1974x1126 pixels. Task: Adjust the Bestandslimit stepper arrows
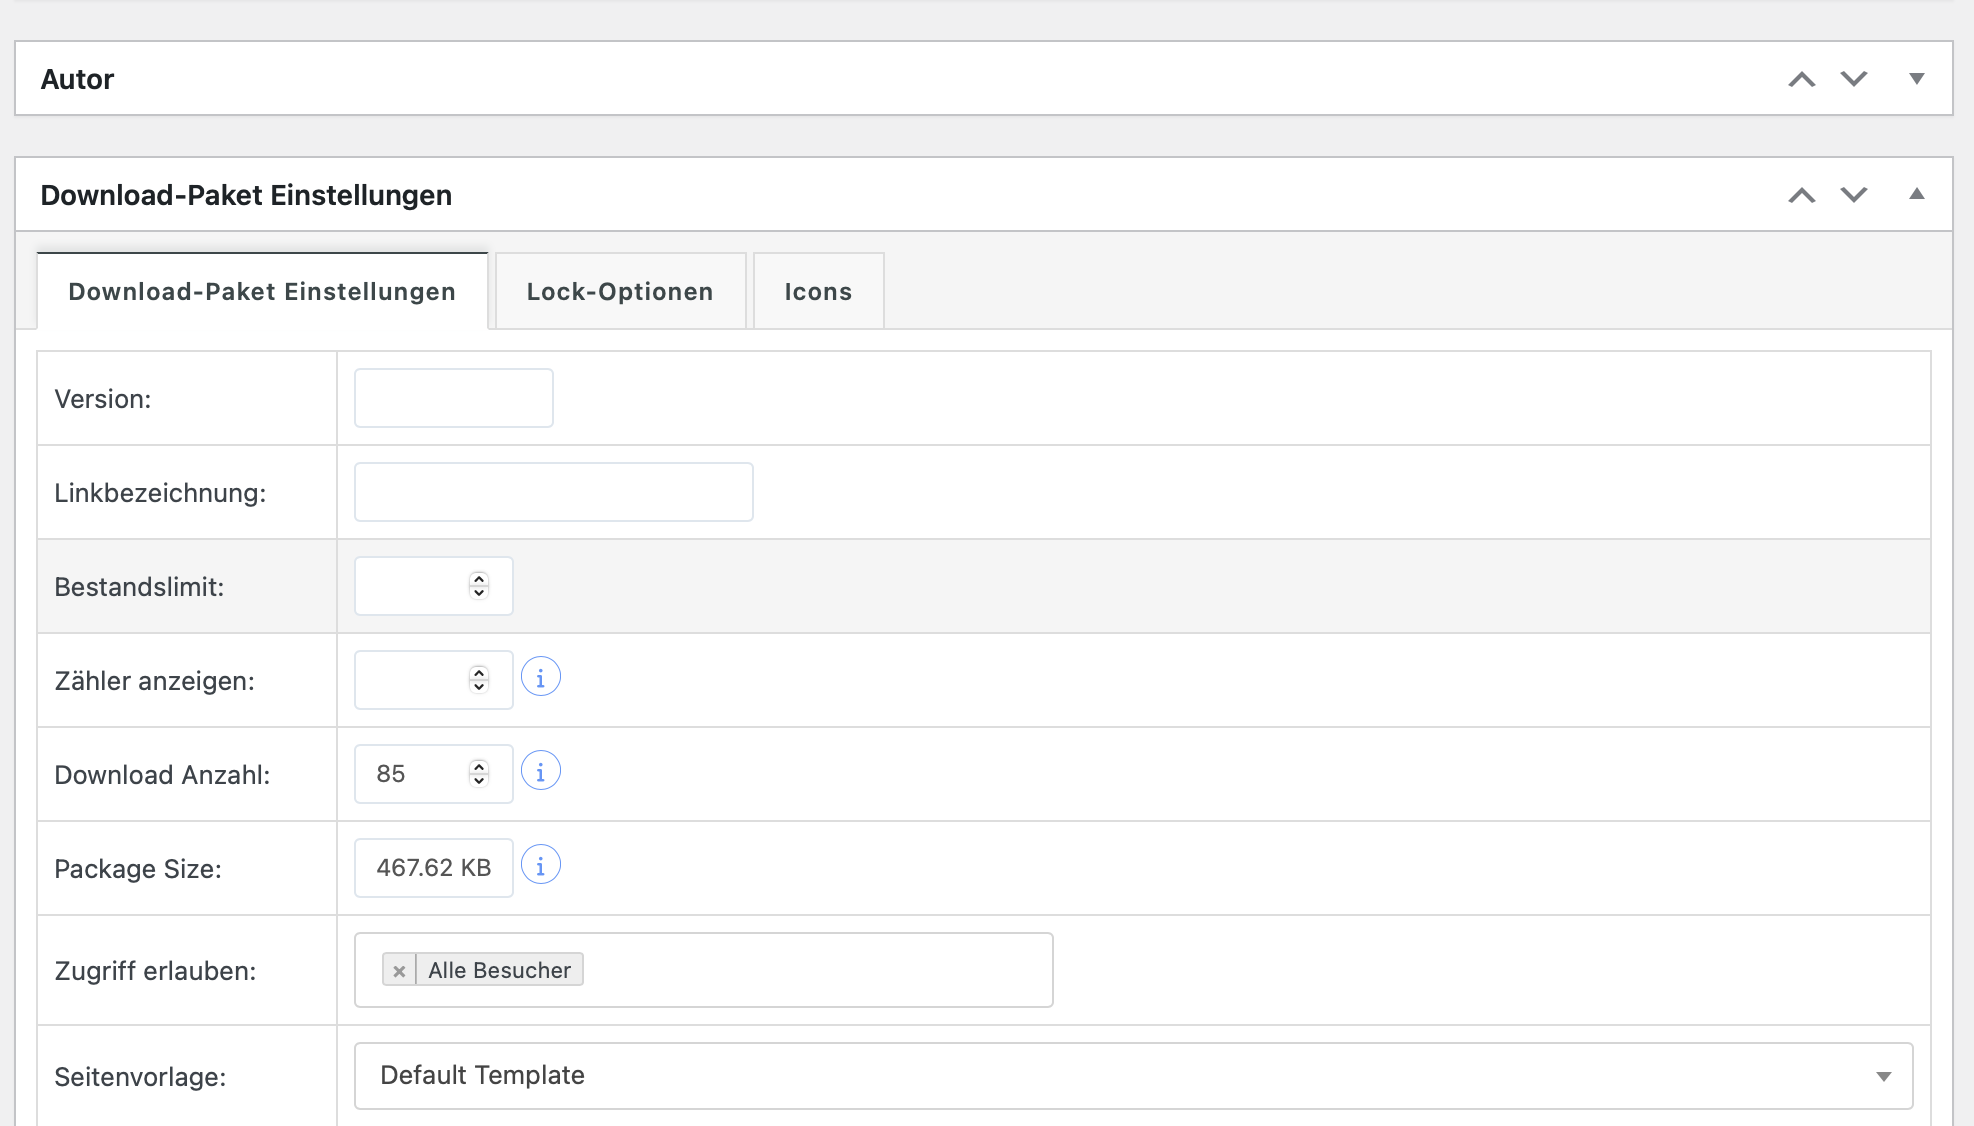coord(479,586)
